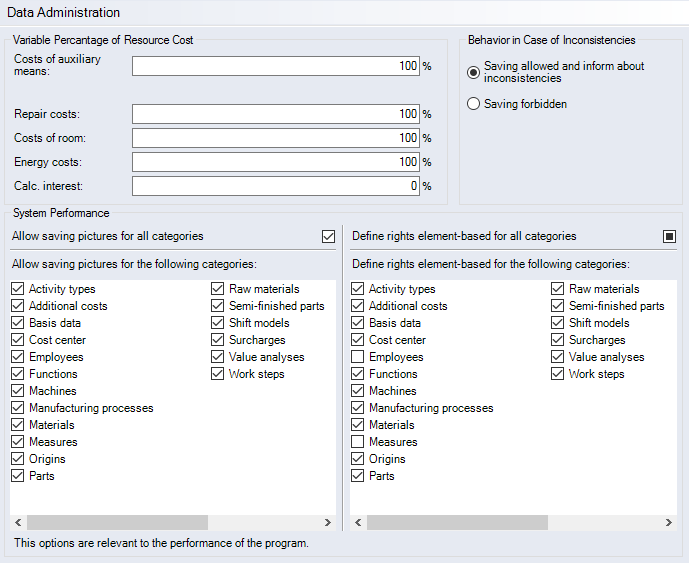Click the 'Variable Percantage of Resource Cost' group label
This screenshot has width=689, height=563.
(103, 40)
